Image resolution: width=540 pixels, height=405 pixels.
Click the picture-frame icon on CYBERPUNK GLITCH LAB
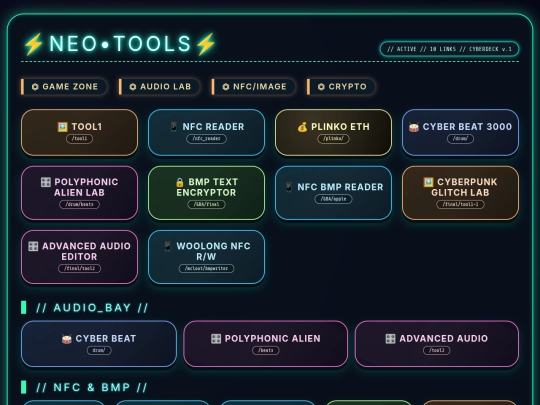(428, 182)
